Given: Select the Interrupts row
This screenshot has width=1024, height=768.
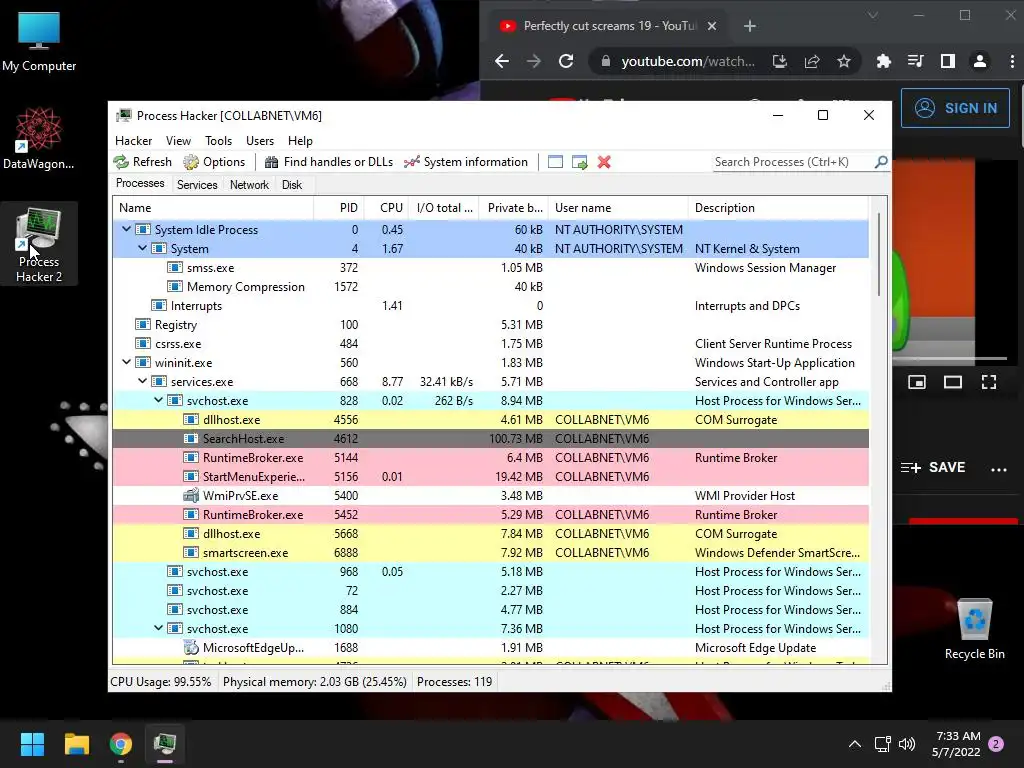Looking at the screenshot, I should tap(490, 306).
